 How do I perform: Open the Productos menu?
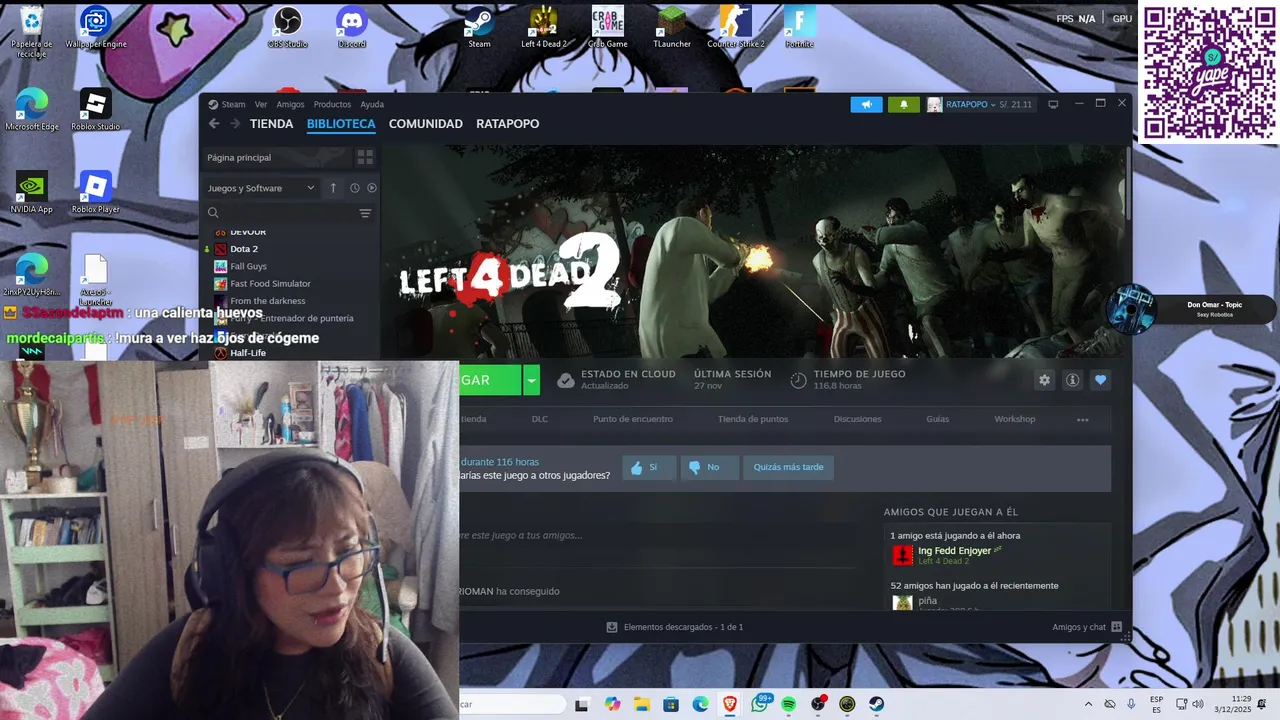332,104
